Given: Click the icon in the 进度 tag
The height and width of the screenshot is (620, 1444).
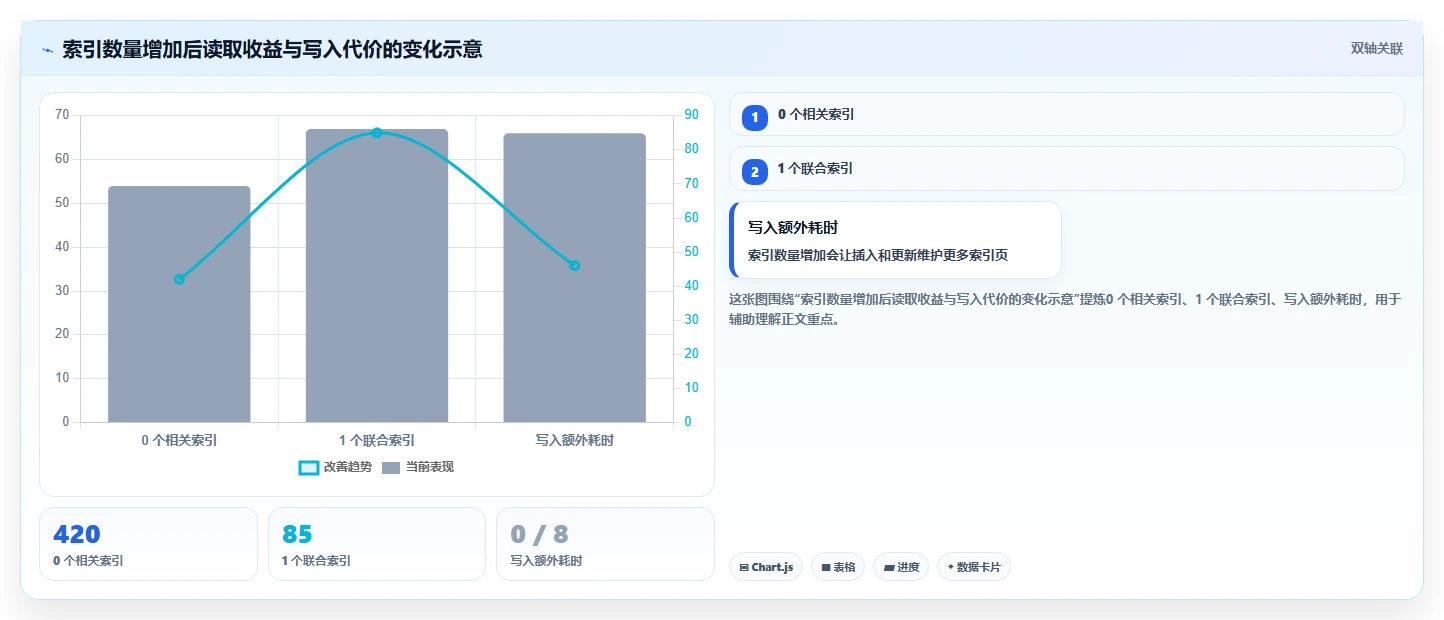Looking at the screenshot, I should click(889, 568).
